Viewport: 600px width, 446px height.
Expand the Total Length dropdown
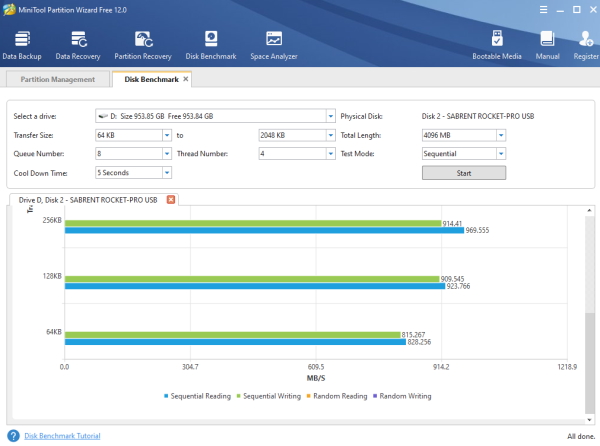tap(501, 135)
